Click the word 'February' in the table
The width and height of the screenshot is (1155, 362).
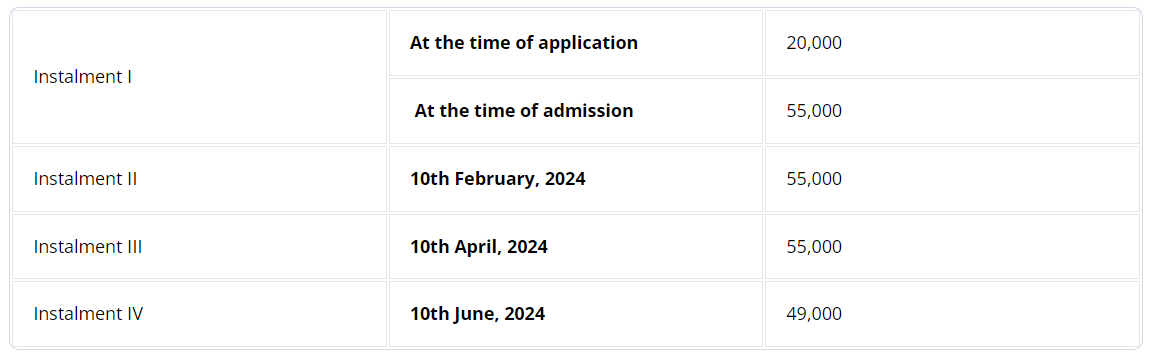pos(497,179)
